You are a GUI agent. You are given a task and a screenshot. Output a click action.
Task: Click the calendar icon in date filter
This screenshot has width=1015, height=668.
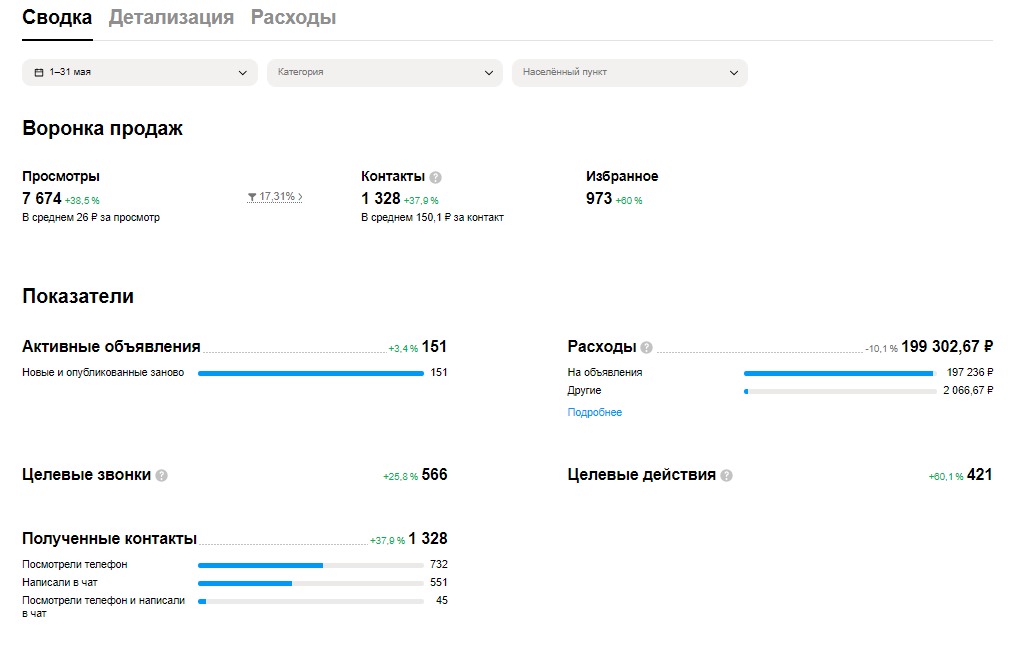tap(39, 73)
